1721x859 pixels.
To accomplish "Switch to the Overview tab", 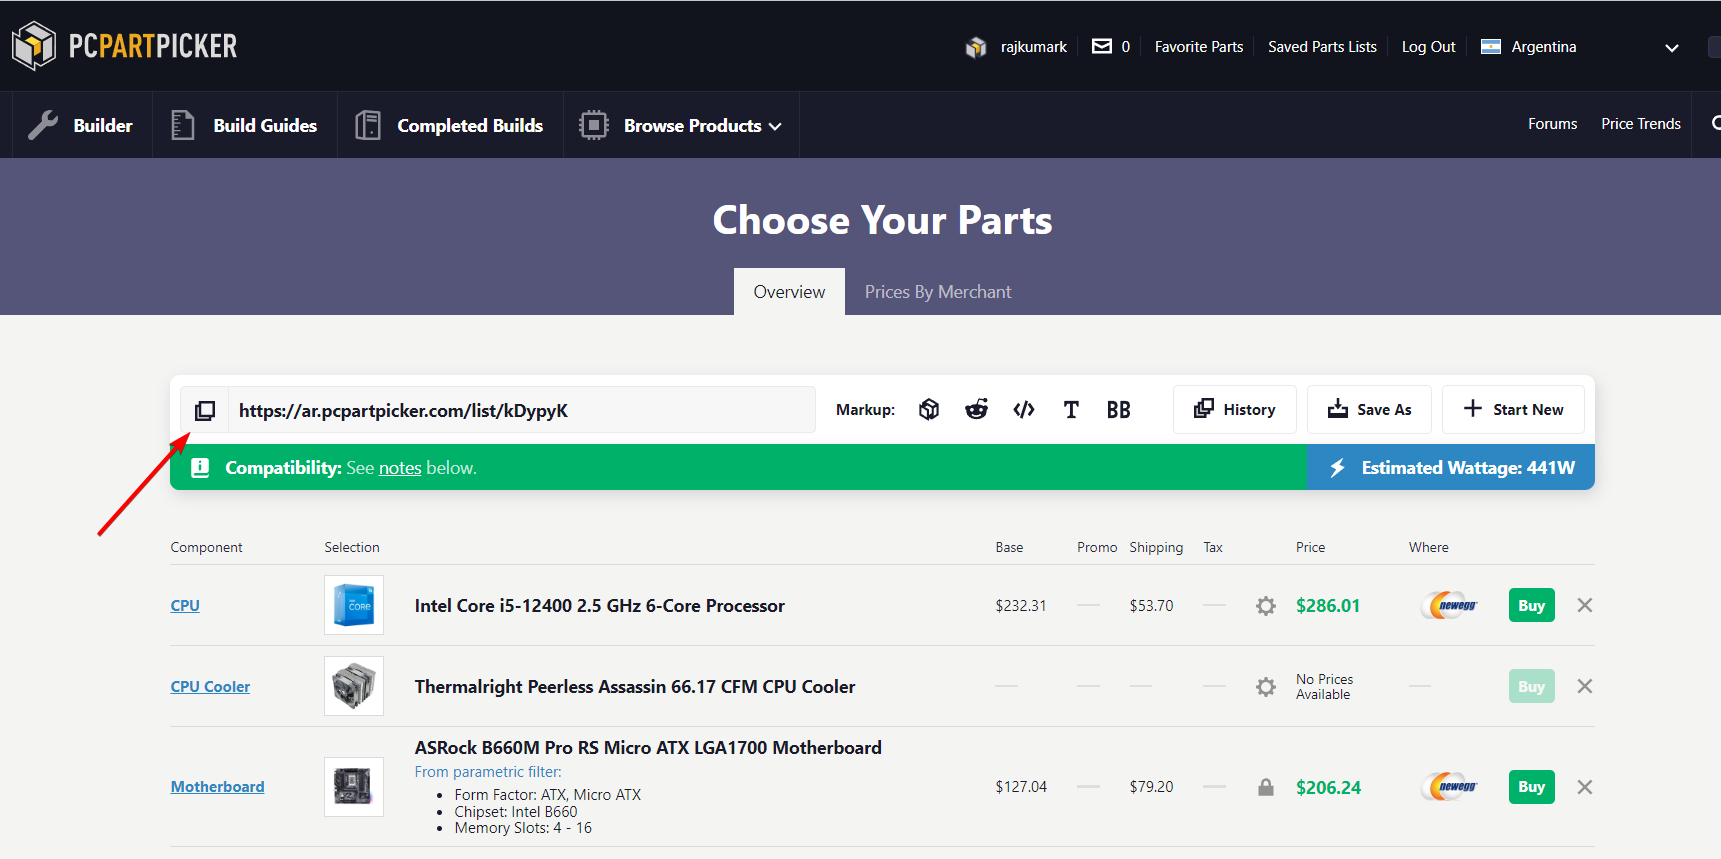I will pos(789,292).
